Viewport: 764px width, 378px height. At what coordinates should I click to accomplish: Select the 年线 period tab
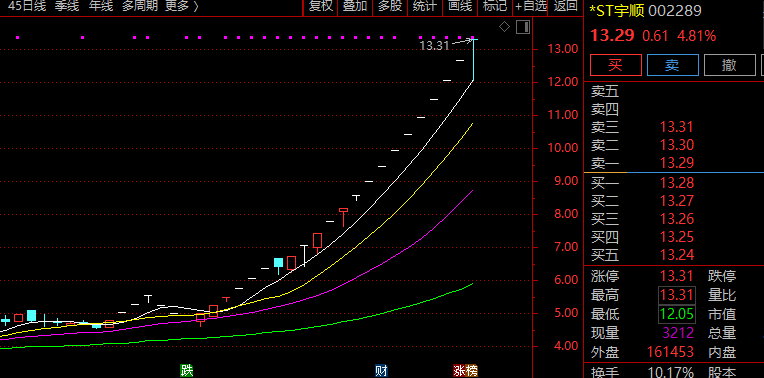101,6
